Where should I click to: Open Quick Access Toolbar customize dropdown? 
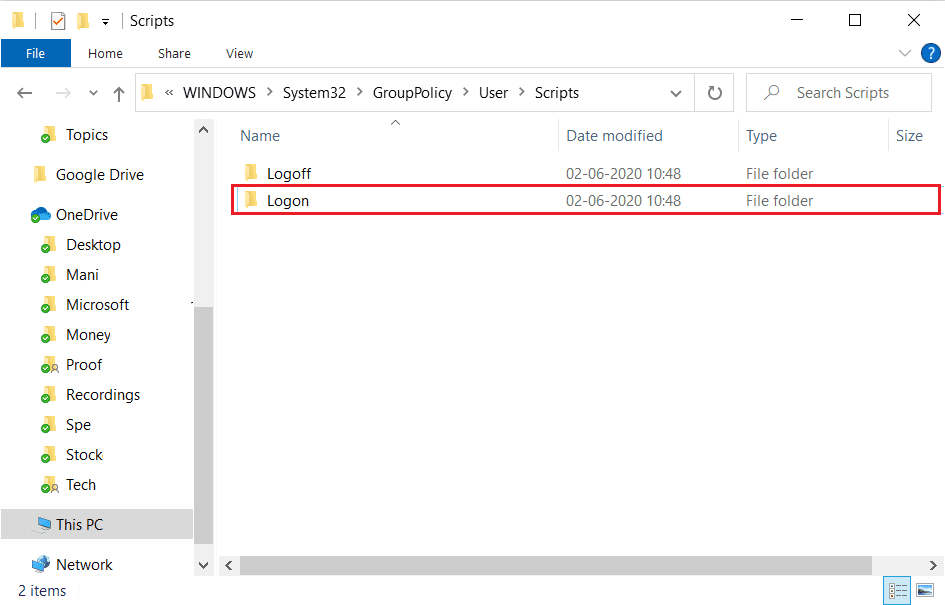click(x=105, y=21)
